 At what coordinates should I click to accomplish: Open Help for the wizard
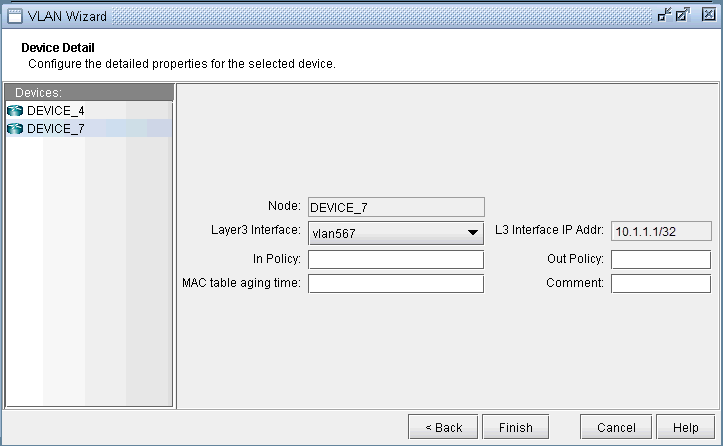click(686, 427)
